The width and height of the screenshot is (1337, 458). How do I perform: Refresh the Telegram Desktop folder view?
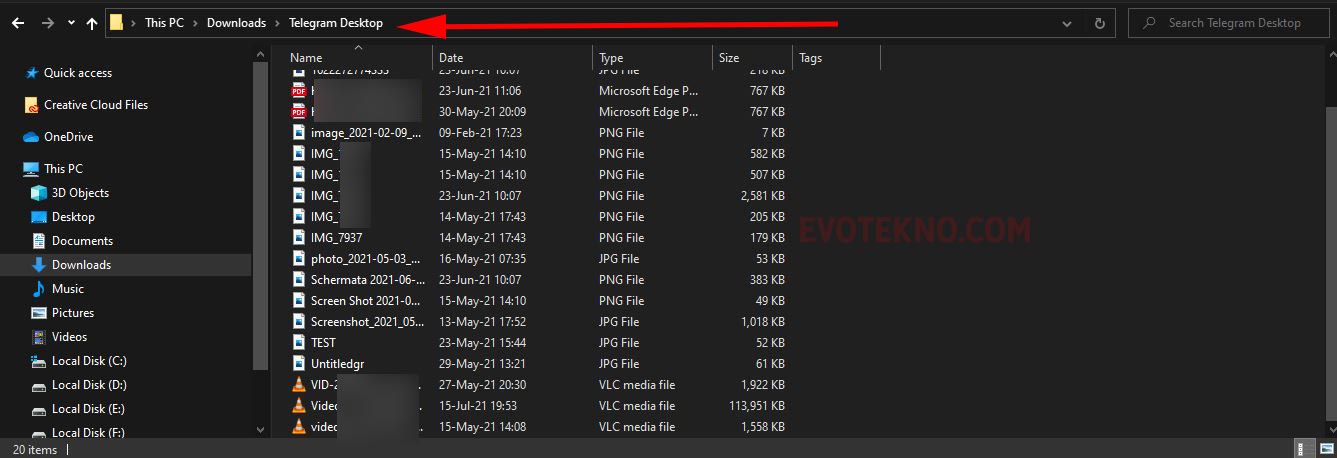pos(1099,23)
